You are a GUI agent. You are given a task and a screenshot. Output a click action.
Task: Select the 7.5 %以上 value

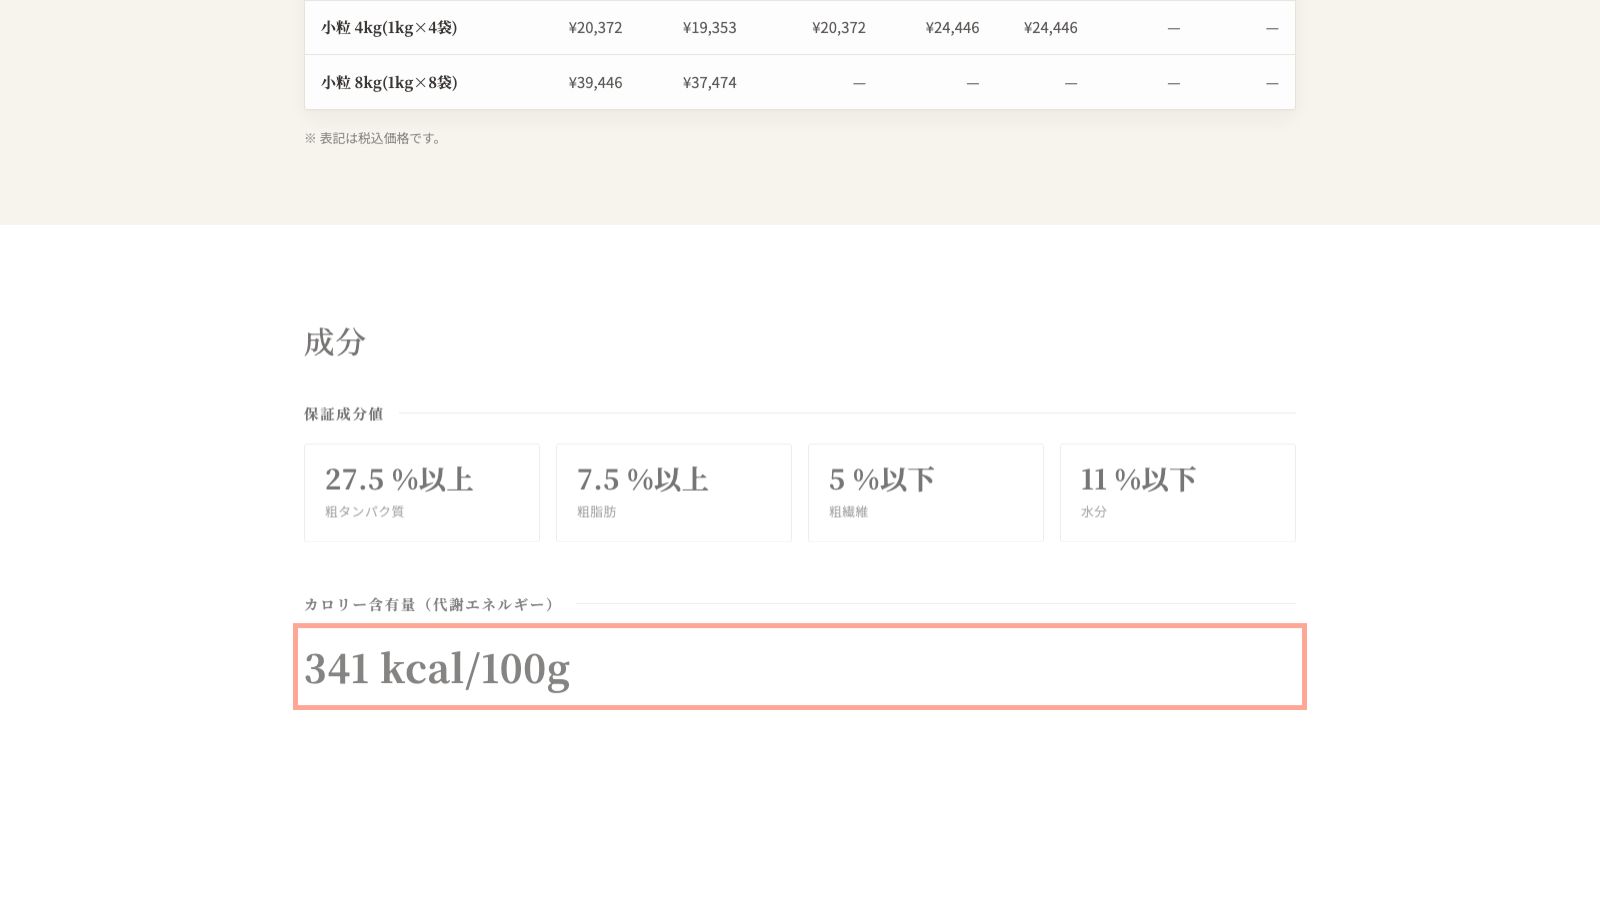pos(642,480)
